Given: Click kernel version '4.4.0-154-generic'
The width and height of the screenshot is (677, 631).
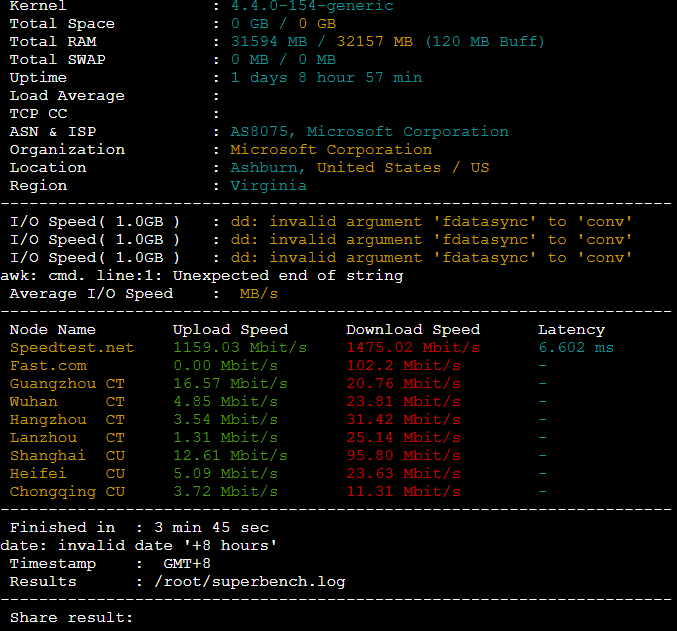Looking at the screenshot, I should 312,6.
